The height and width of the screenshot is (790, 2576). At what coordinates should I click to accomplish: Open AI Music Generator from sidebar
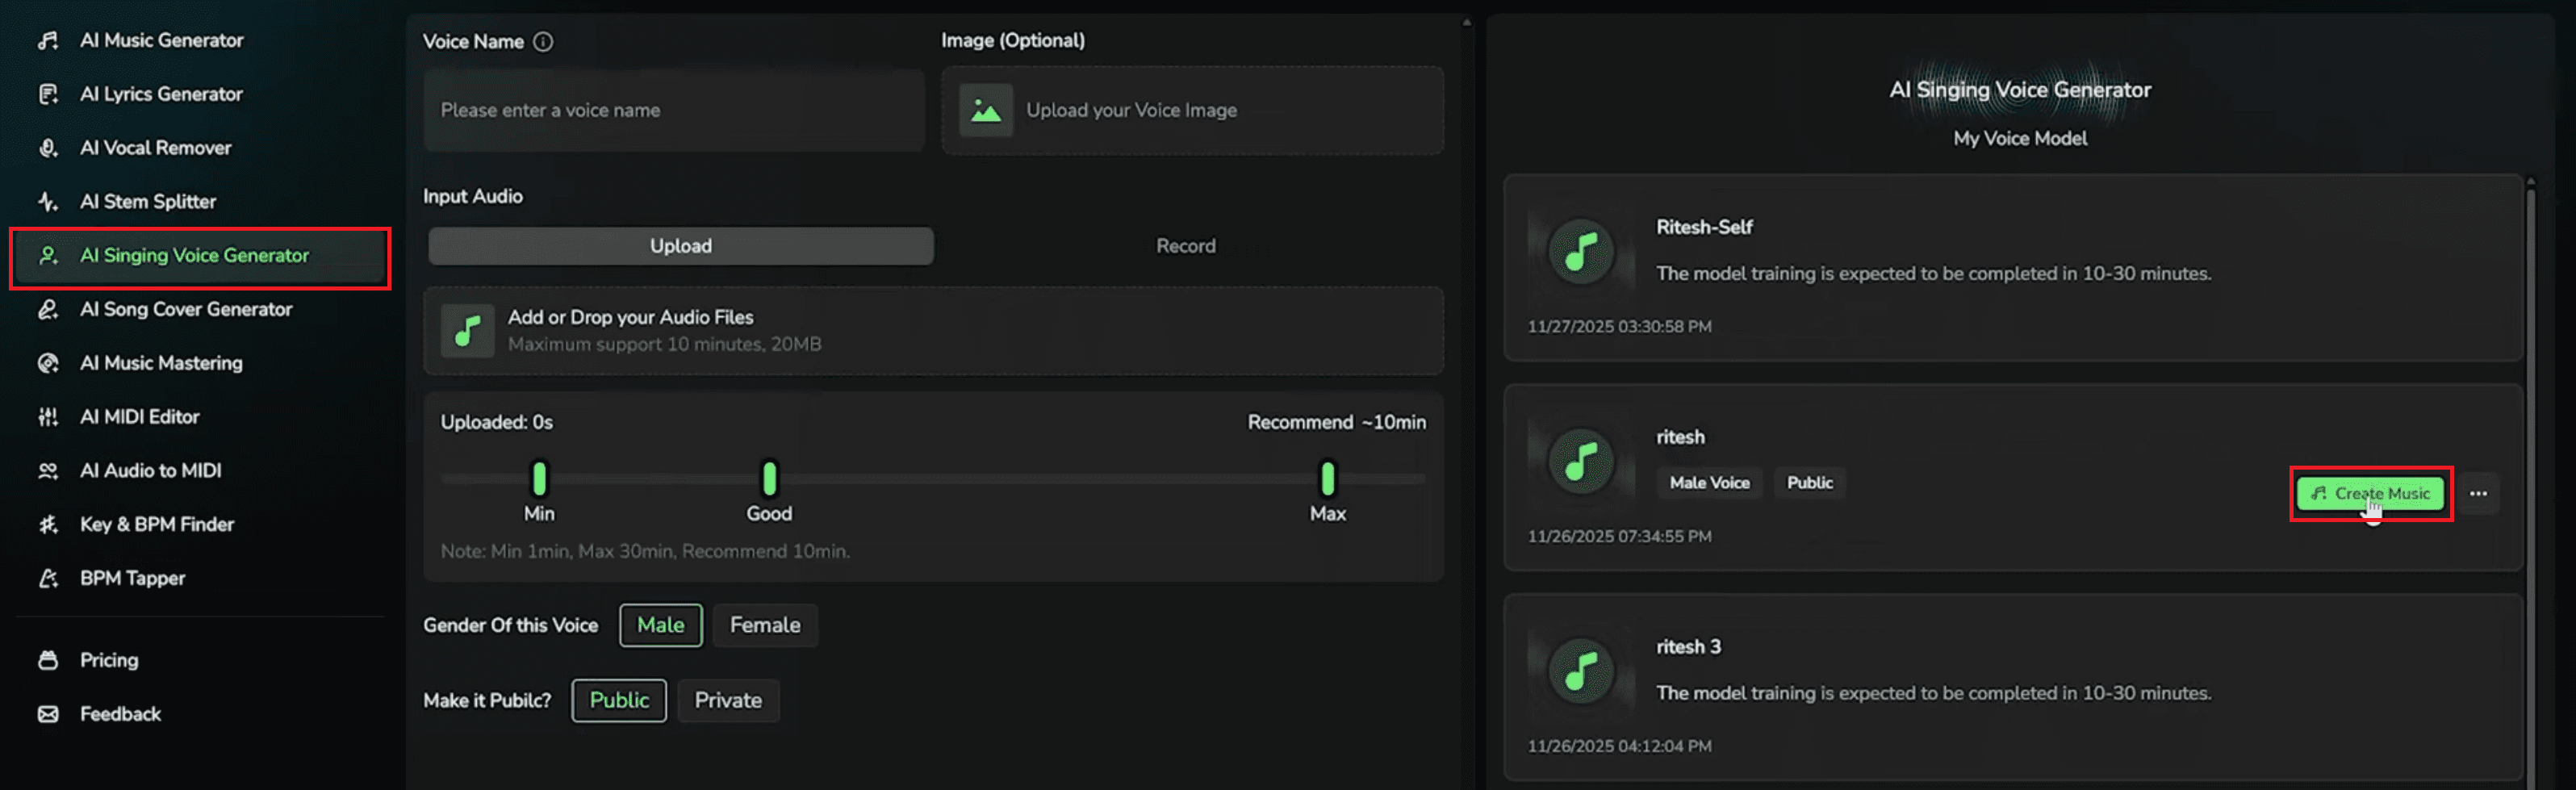[x=161, y=40]
